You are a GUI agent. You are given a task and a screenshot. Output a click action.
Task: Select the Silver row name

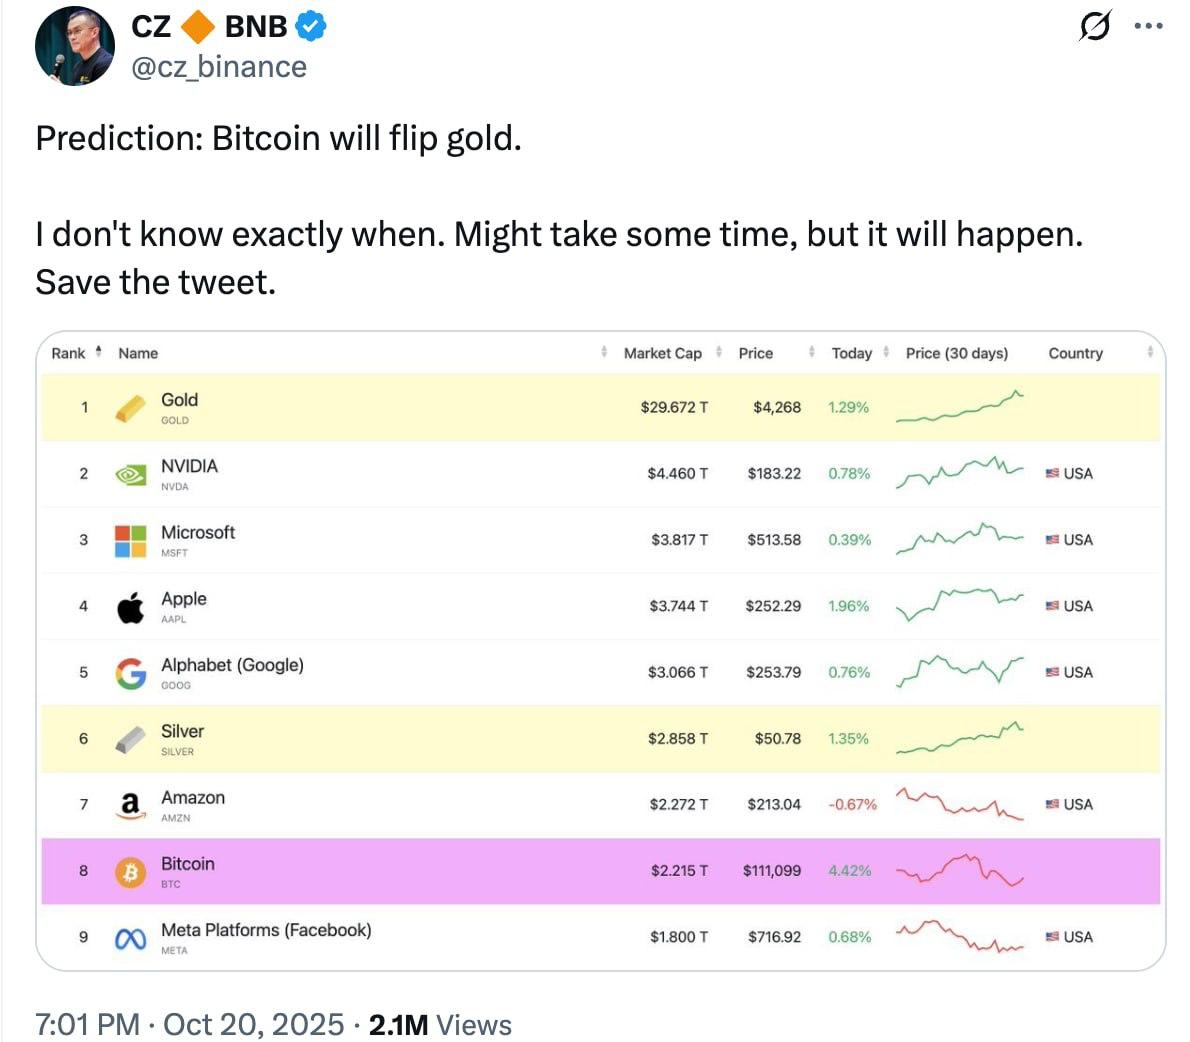click(182, 731)
